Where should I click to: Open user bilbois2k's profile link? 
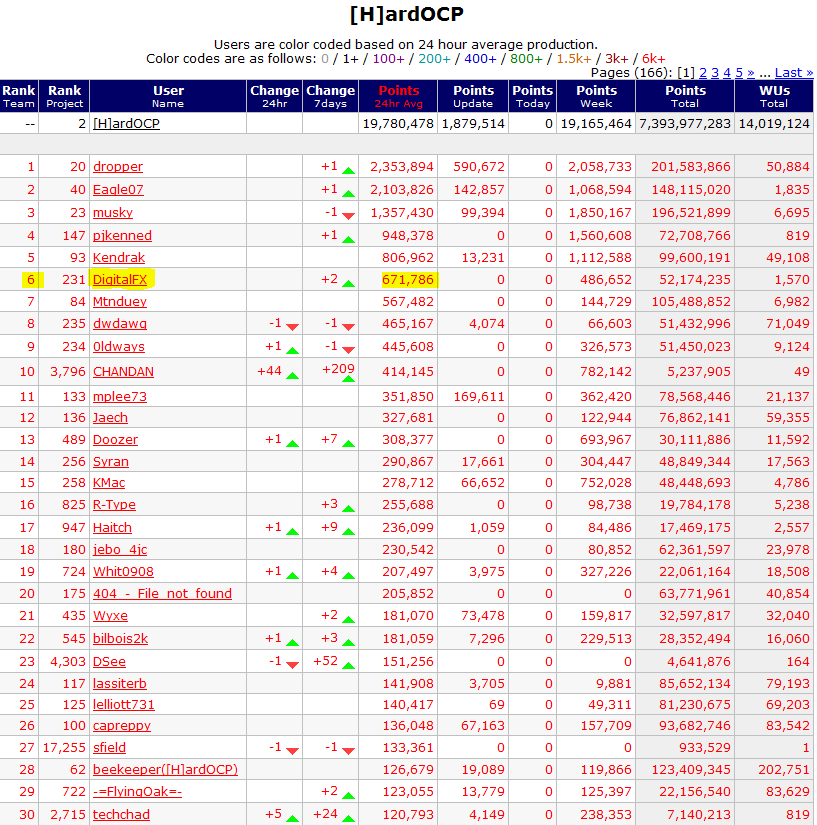coord(120,639)
